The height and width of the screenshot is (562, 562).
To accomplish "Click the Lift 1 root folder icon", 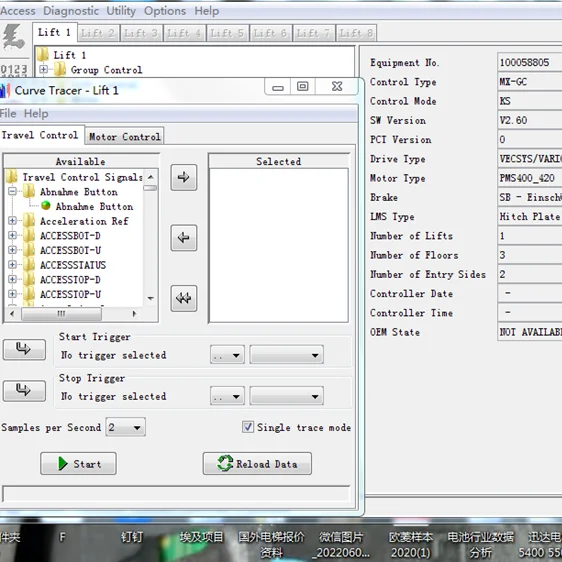I will (43, 55).
